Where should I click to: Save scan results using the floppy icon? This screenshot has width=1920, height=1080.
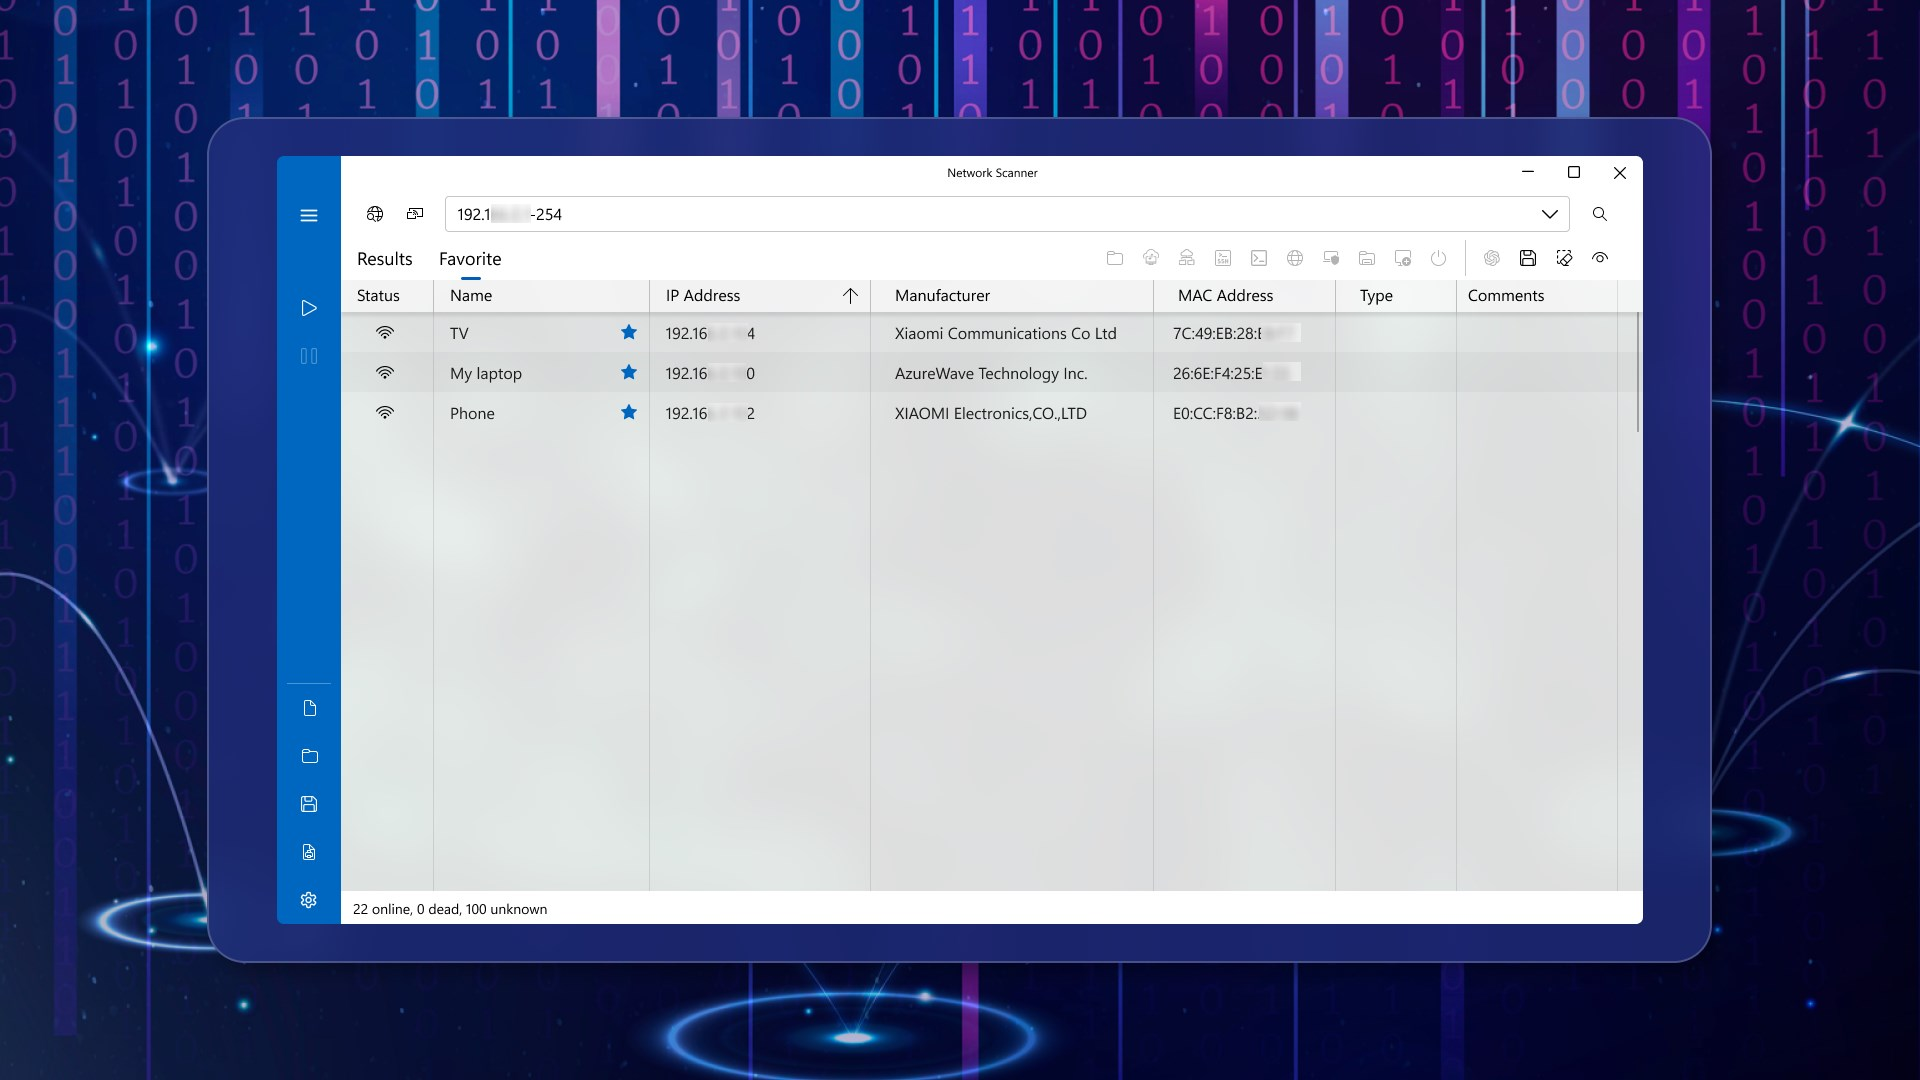point(1528,258)
